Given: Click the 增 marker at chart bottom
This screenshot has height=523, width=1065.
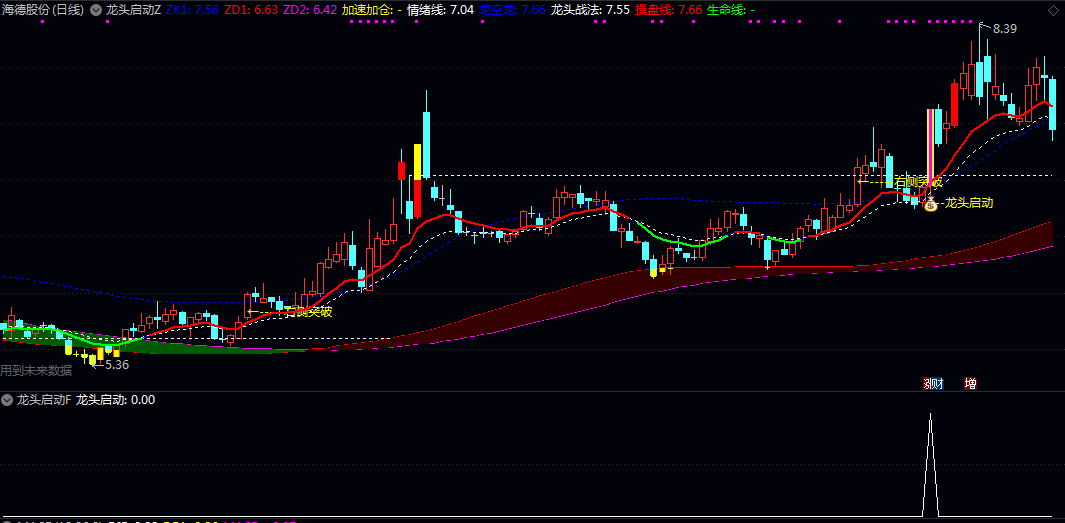Looking at the screenshot, I should (970, 383).
